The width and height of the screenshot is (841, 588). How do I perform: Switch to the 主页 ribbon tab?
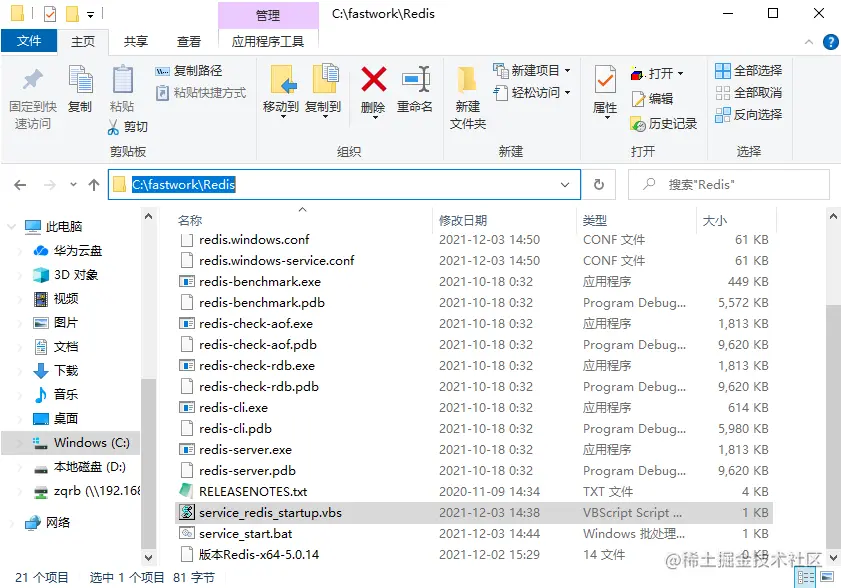pos(83,41)
